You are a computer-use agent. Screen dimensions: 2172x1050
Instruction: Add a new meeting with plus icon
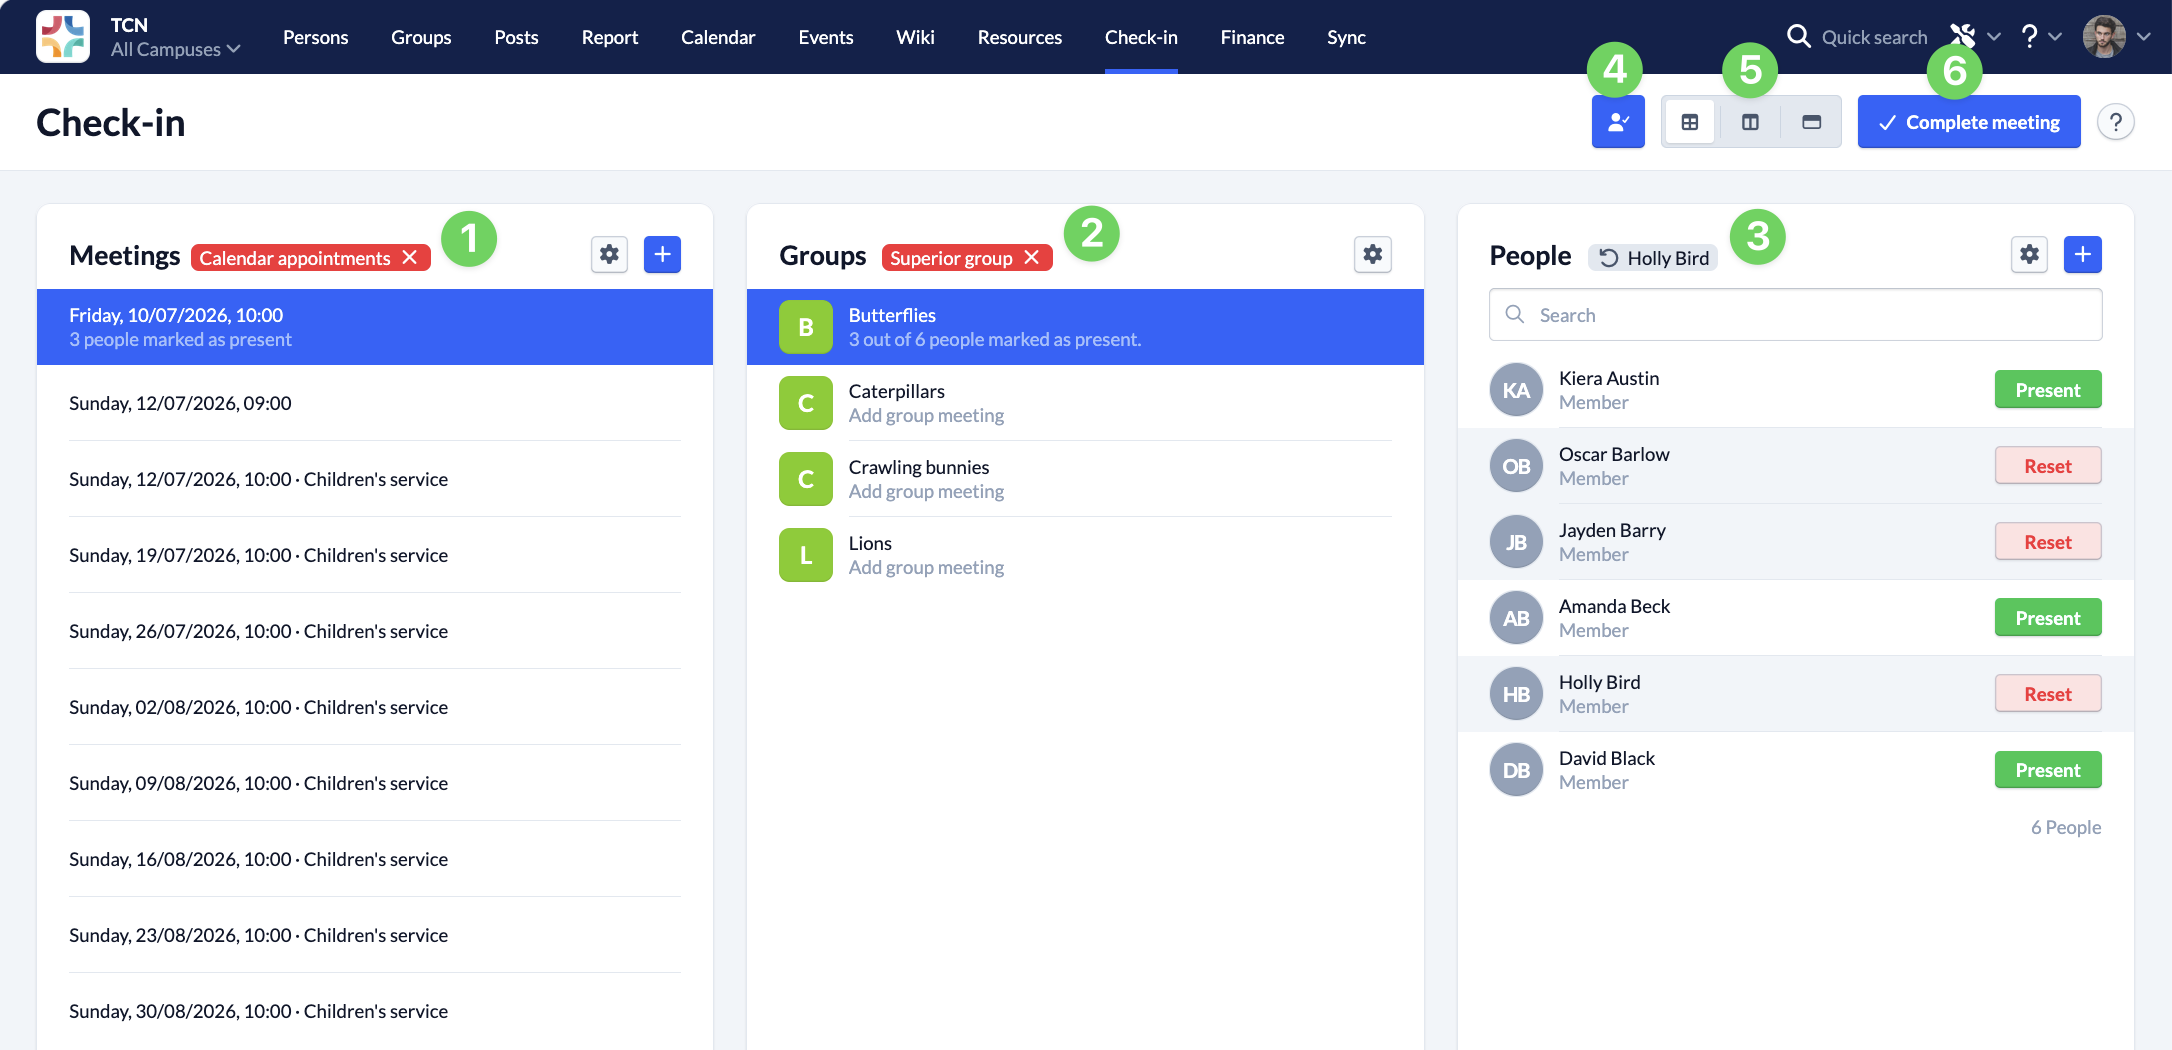[x=662, y=255]
